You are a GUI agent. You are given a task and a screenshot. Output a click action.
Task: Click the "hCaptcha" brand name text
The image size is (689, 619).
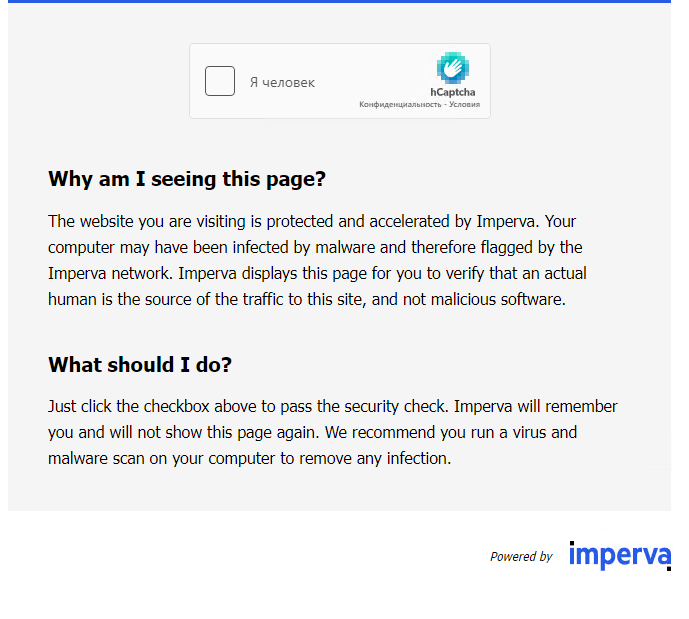tap(453, 92)
